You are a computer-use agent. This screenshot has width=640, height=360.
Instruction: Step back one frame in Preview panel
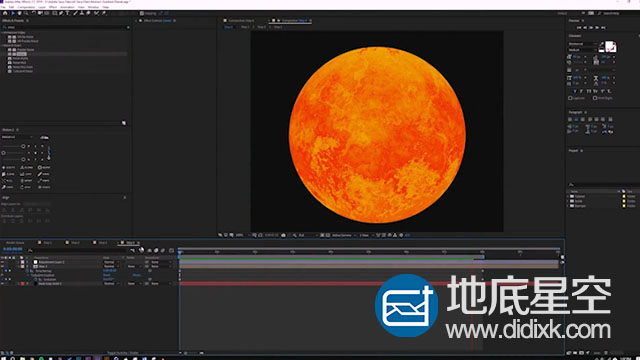[x=585, y=27]
